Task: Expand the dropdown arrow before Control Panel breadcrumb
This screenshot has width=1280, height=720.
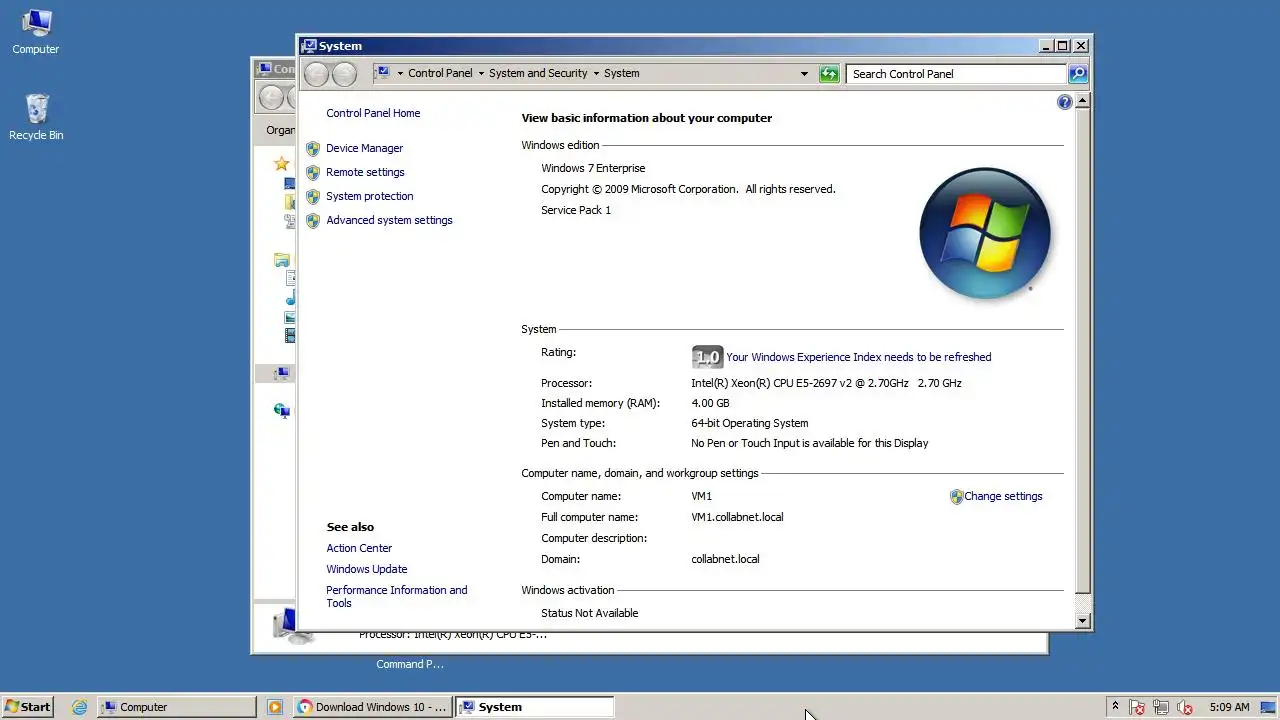Action: (400, 74)
